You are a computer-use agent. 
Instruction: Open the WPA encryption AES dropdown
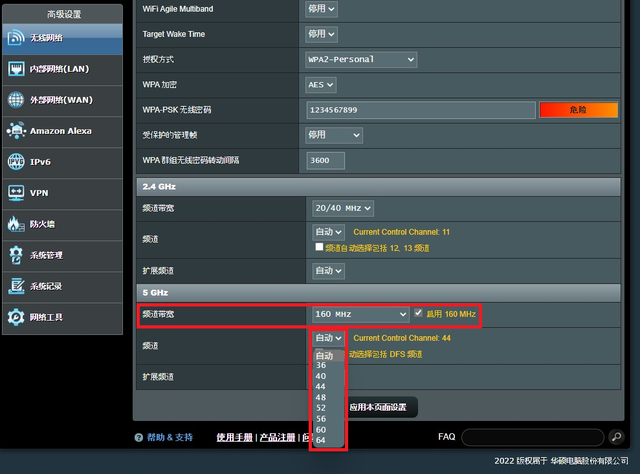click(x=321, y=85)
